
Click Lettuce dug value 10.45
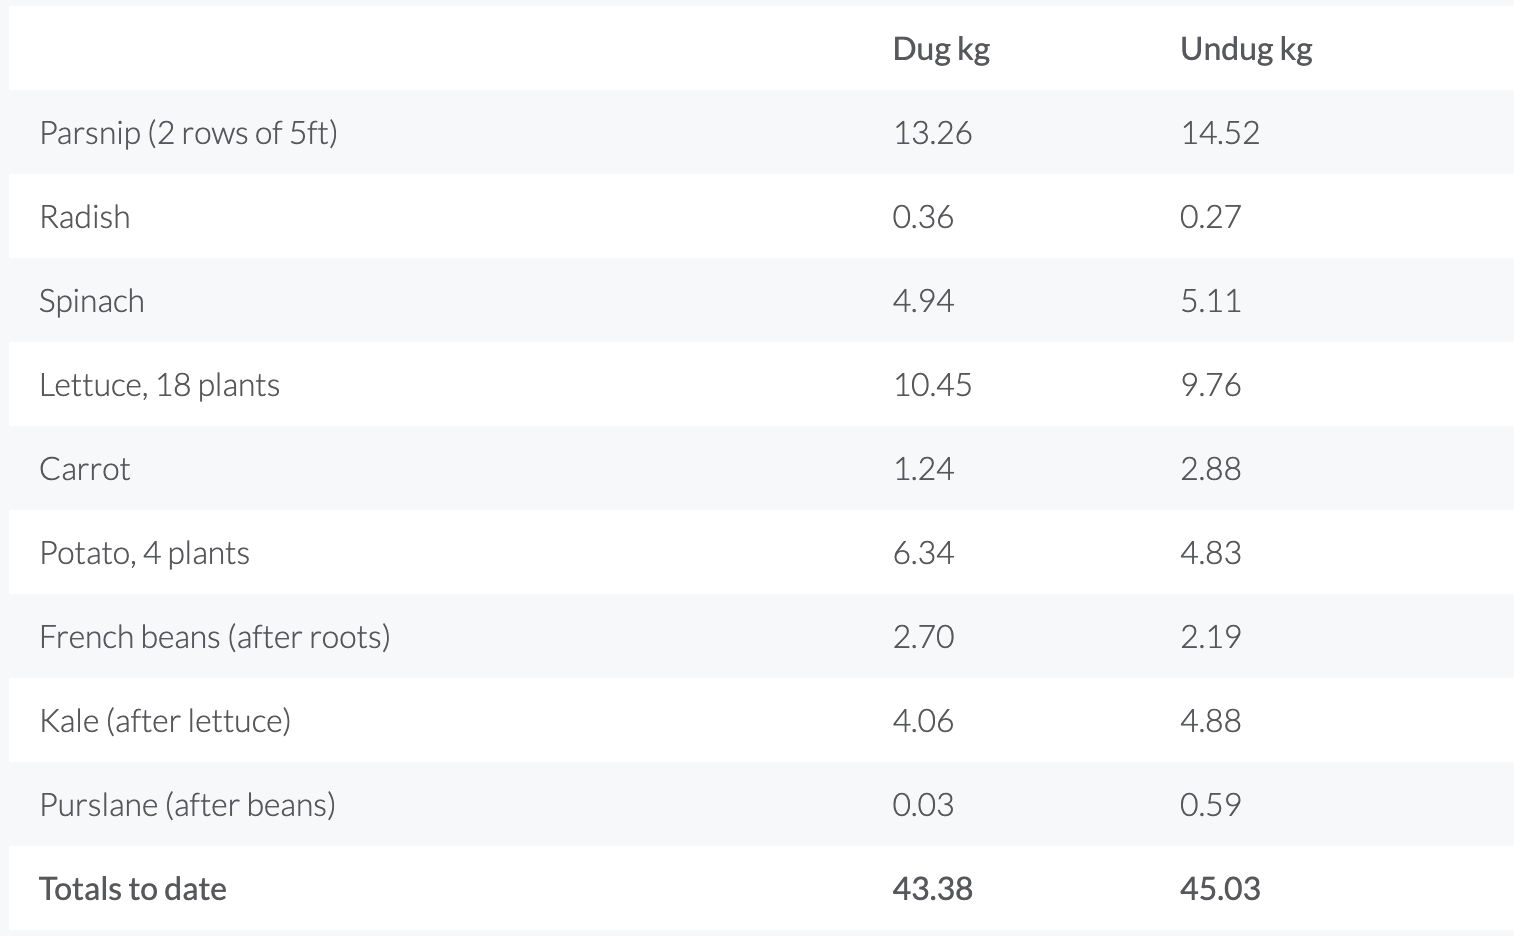pos(932,385)
